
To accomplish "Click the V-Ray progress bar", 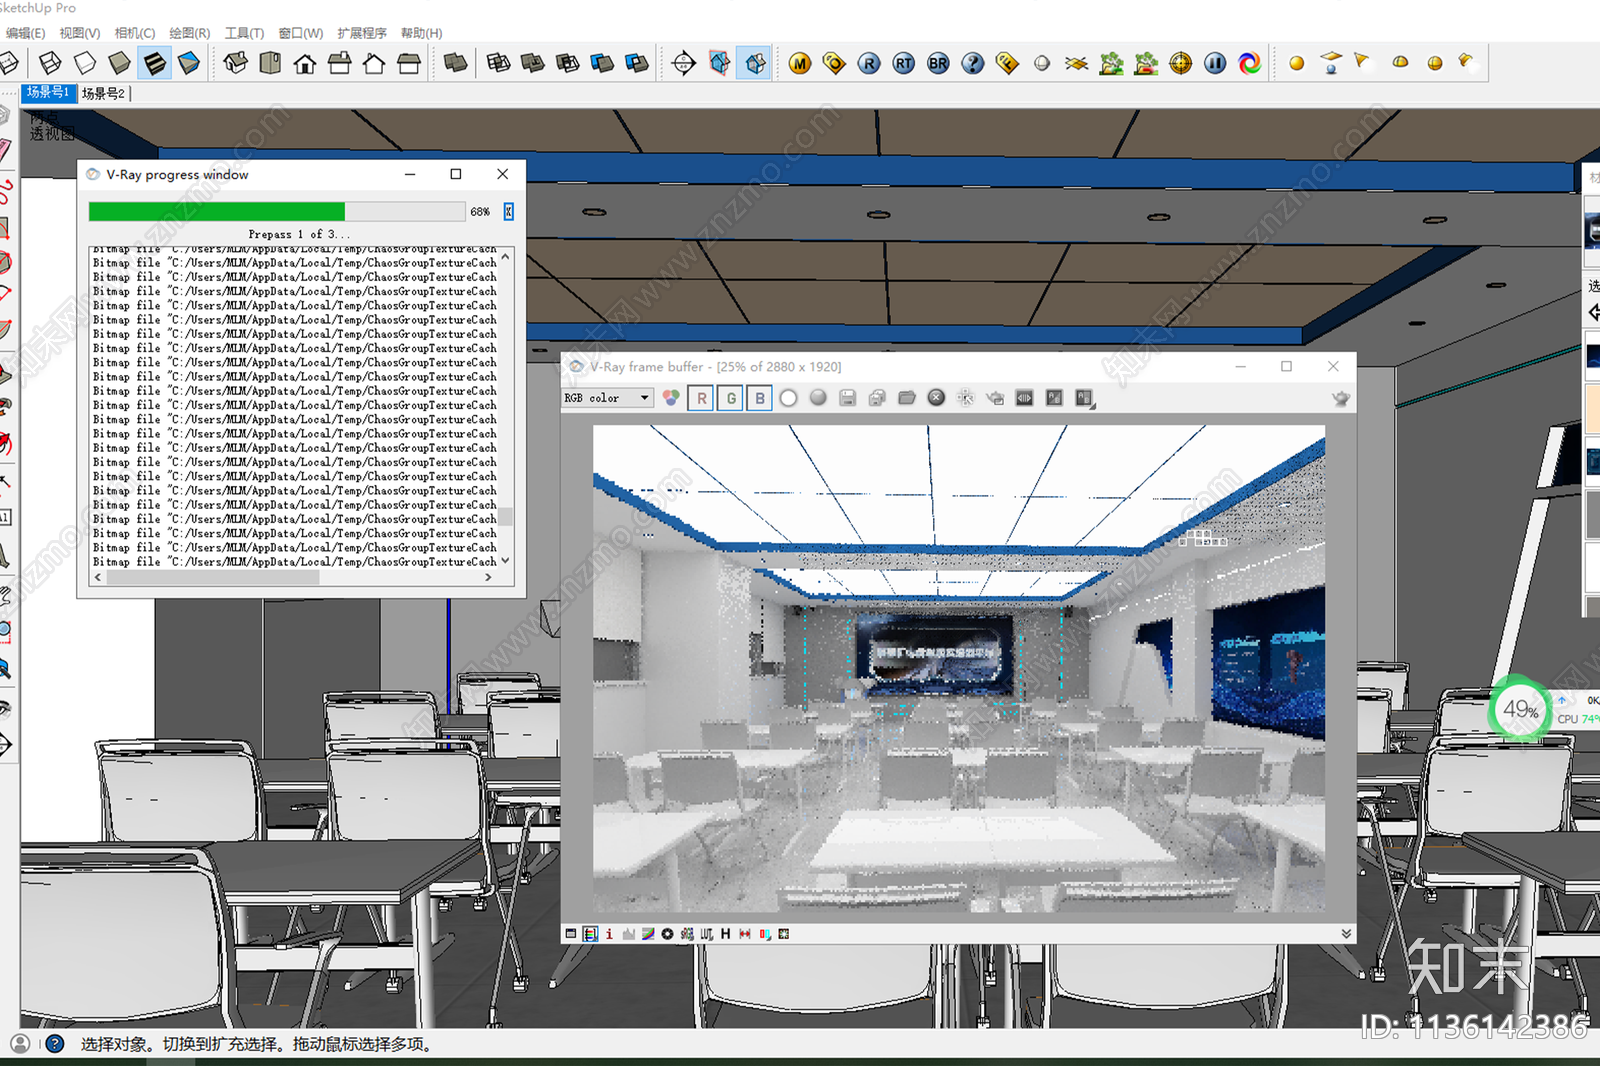I will click(277, 211).
